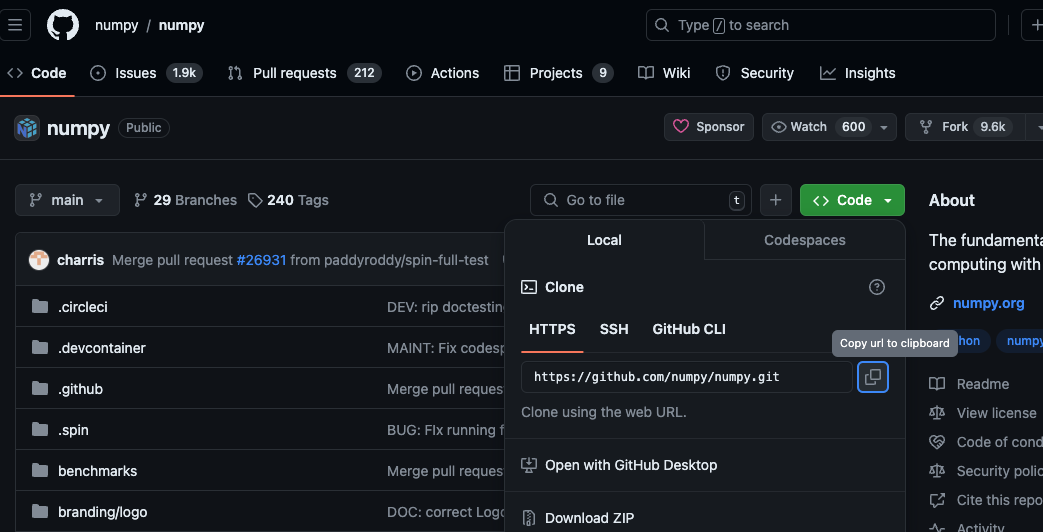The image size is (1043, 532).
Task: Open clone help question mark icon
Action: [877, 287]
